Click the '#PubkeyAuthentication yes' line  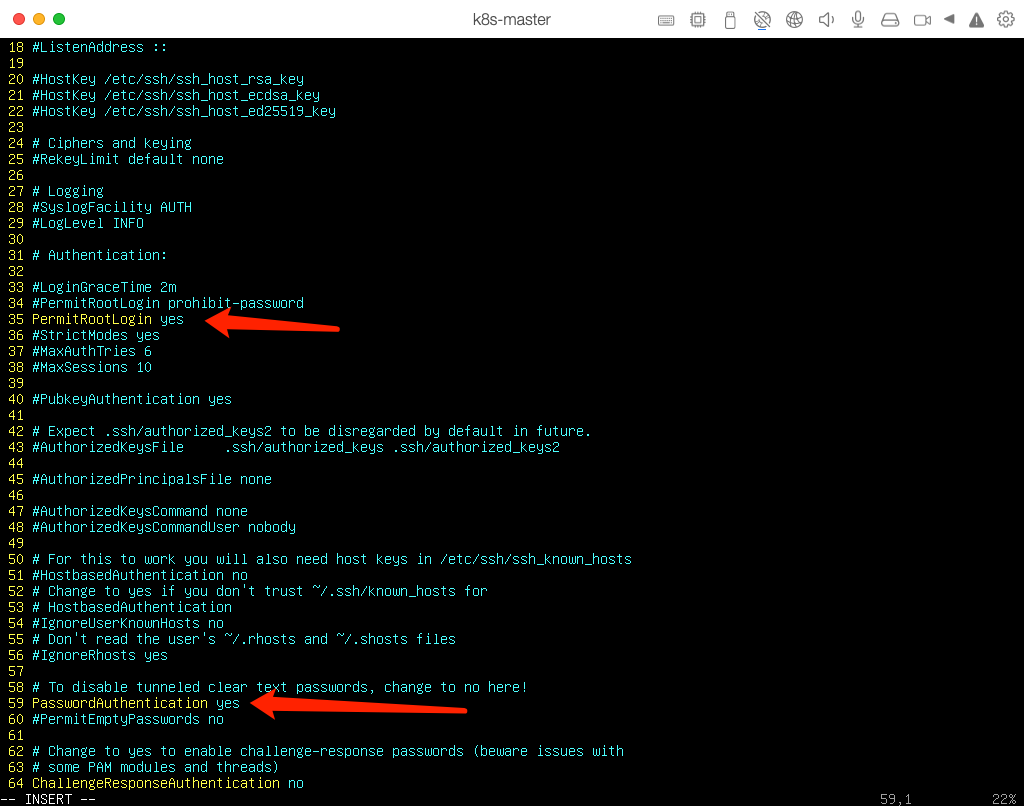coord(132,399)
